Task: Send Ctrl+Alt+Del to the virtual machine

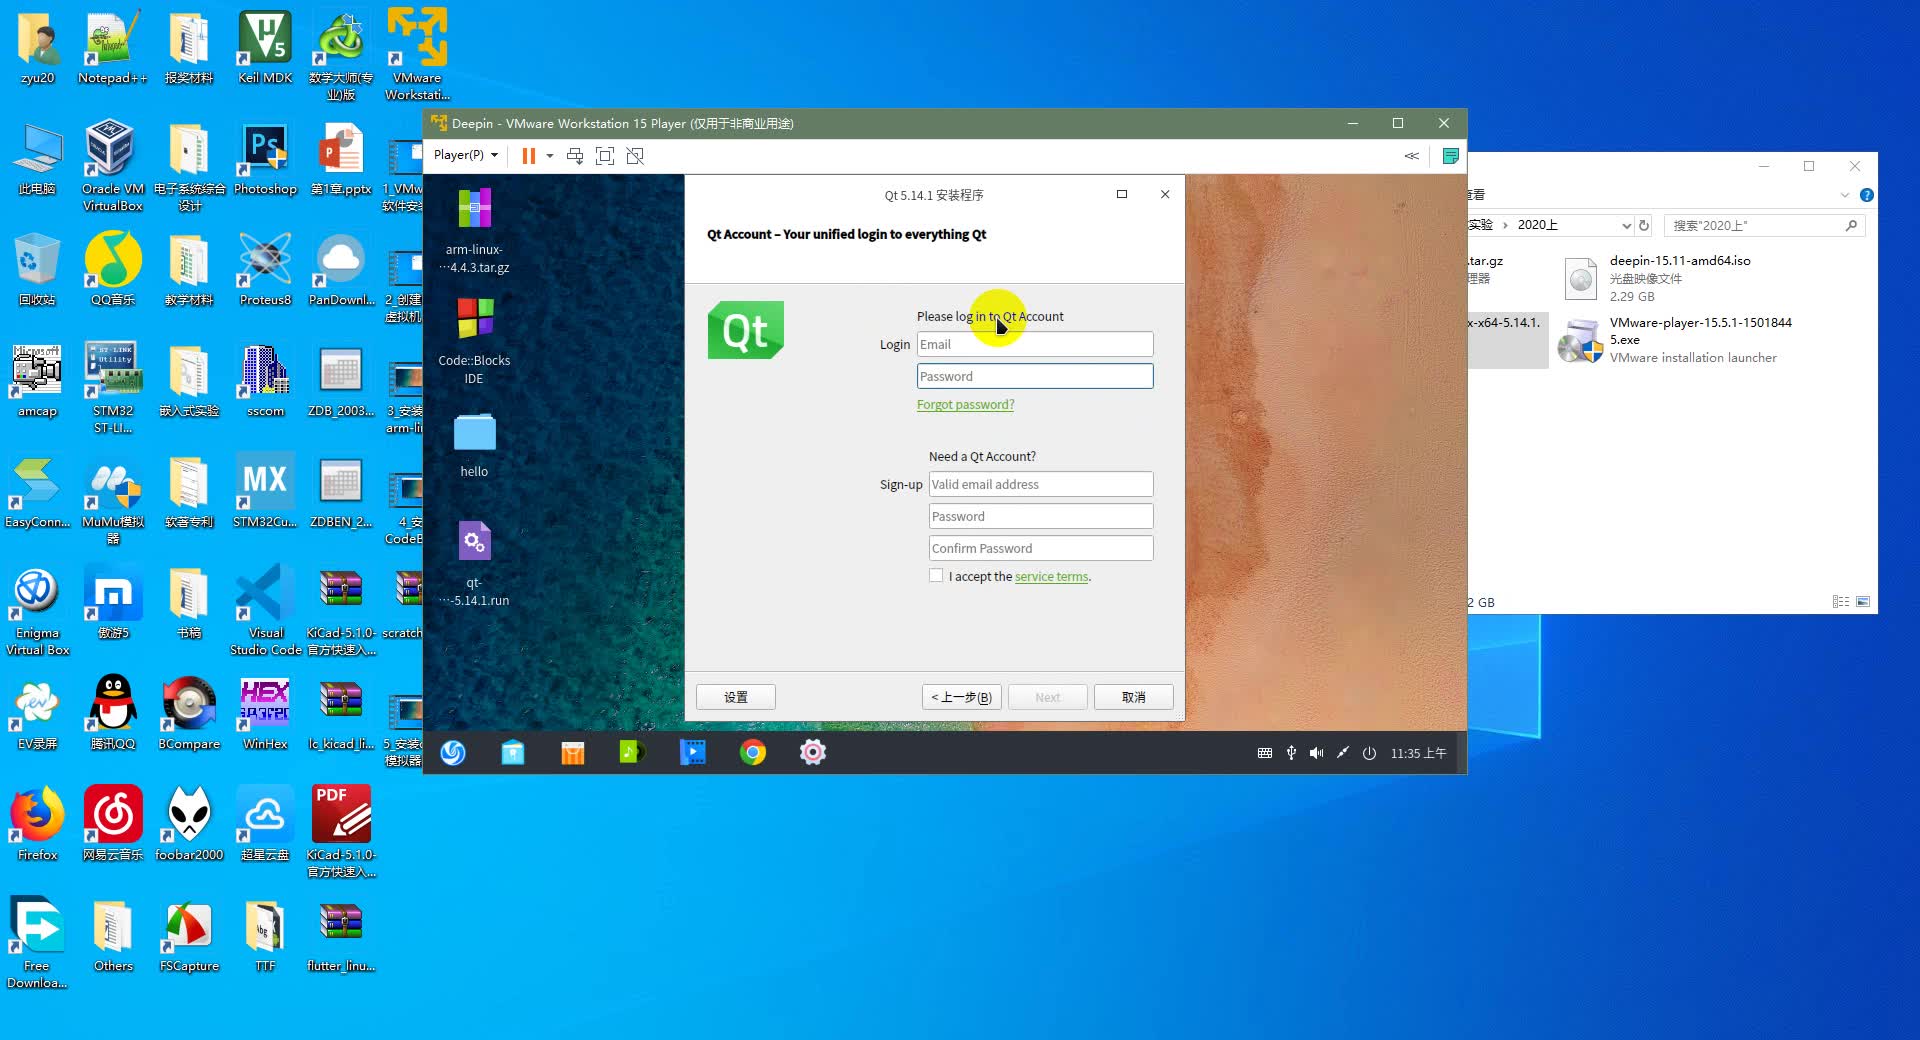Action: coord(574,156)
